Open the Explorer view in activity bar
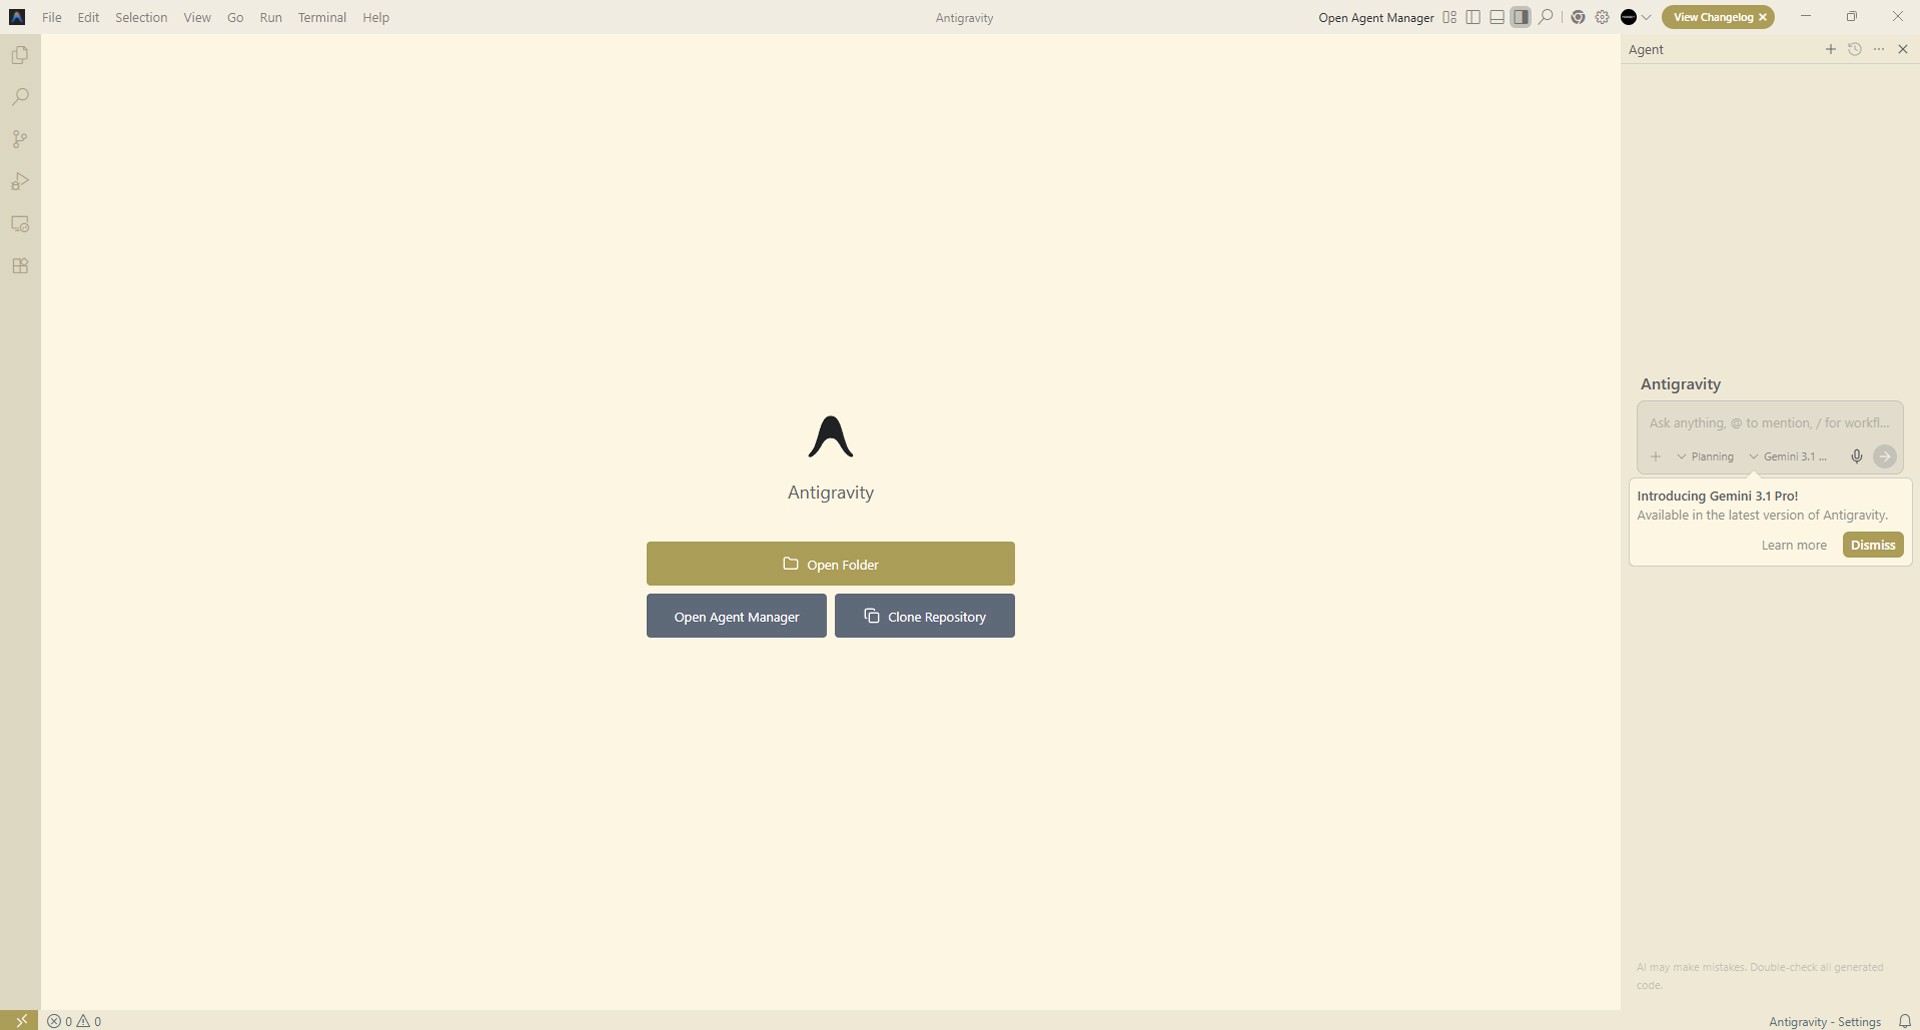 click(x=20, y=56)
